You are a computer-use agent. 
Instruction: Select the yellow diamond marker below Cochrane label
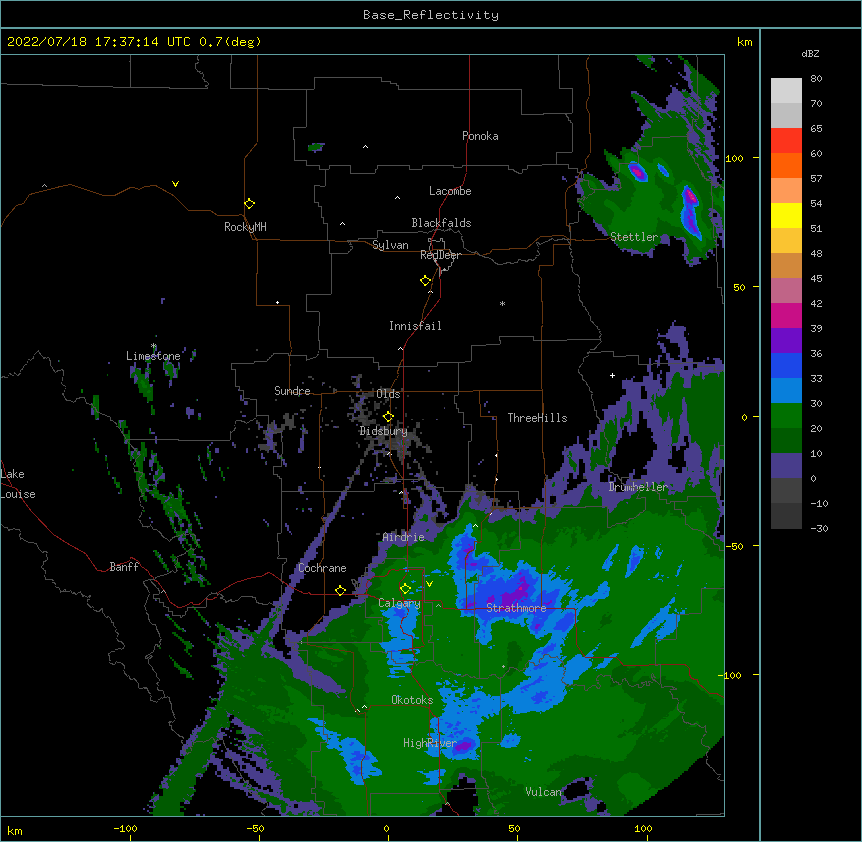340,590
